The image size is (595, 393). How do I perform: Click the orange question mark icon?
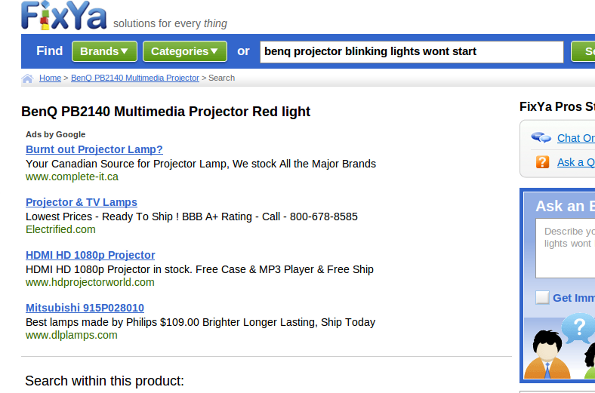tap(543, 162)
